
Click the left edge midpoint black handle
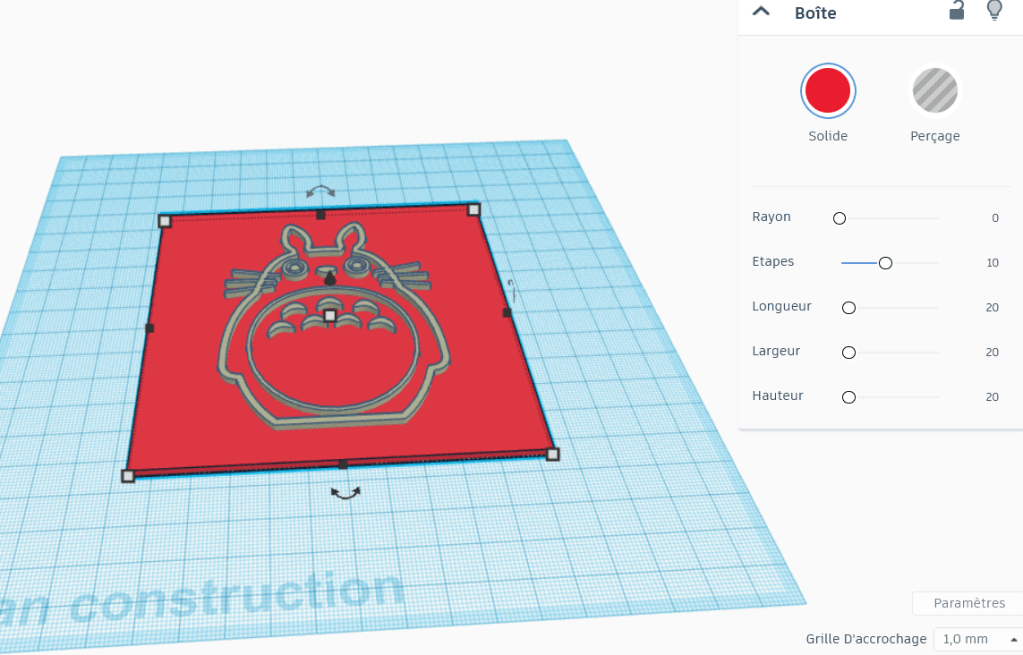150,327
